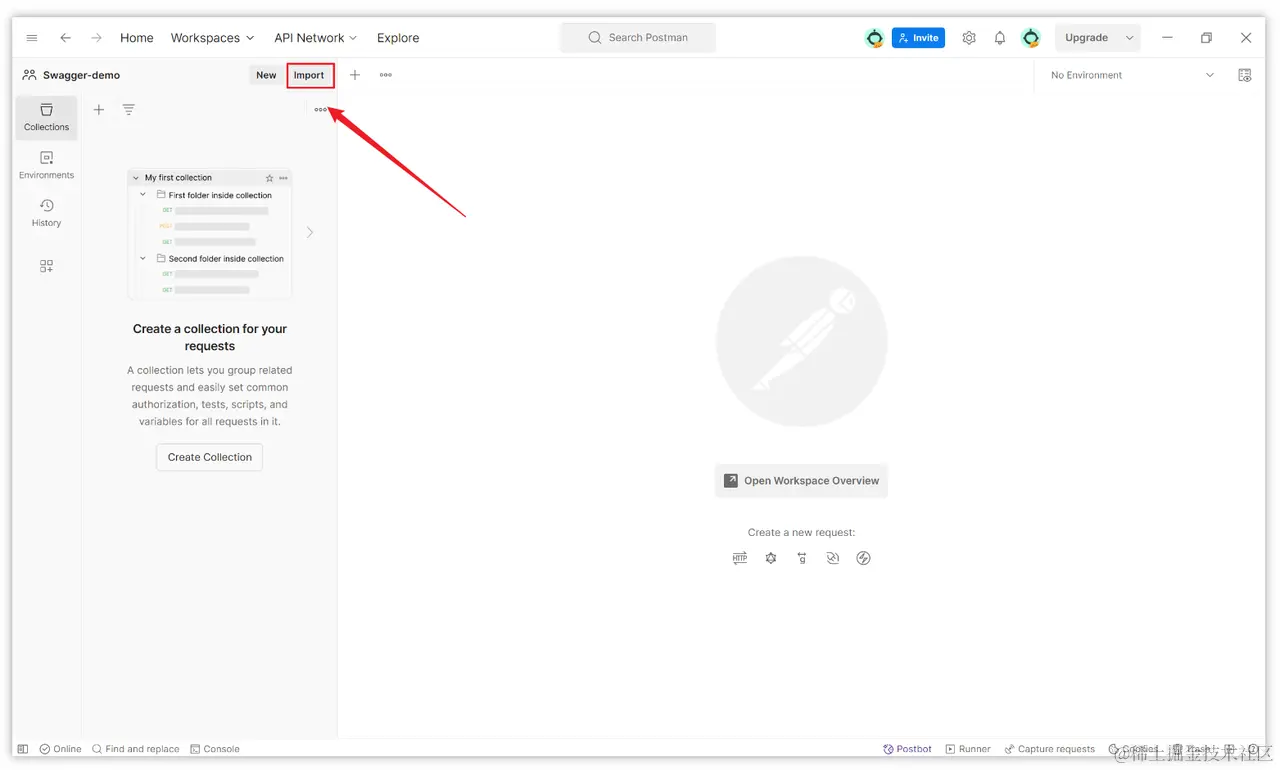The height and width of the screenshot is (770, 1280).
Task: Click the three dots on My first collection
Action: (x=283, y=178)
